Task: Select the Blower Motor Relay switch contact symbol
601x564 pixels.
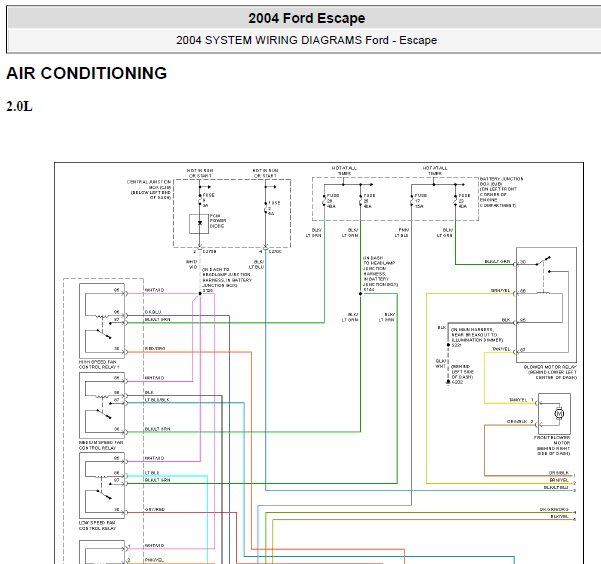Action: point(544,261)
